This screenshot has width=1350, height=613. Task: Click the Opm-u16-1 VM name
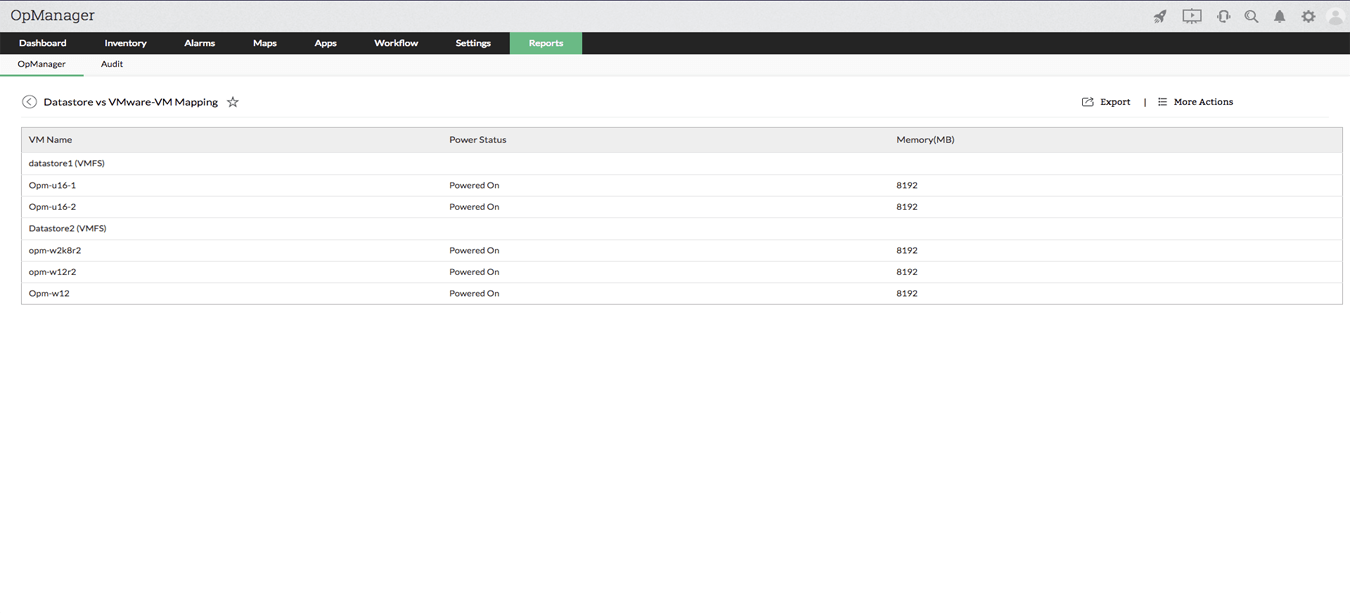[x=52, y=185]
